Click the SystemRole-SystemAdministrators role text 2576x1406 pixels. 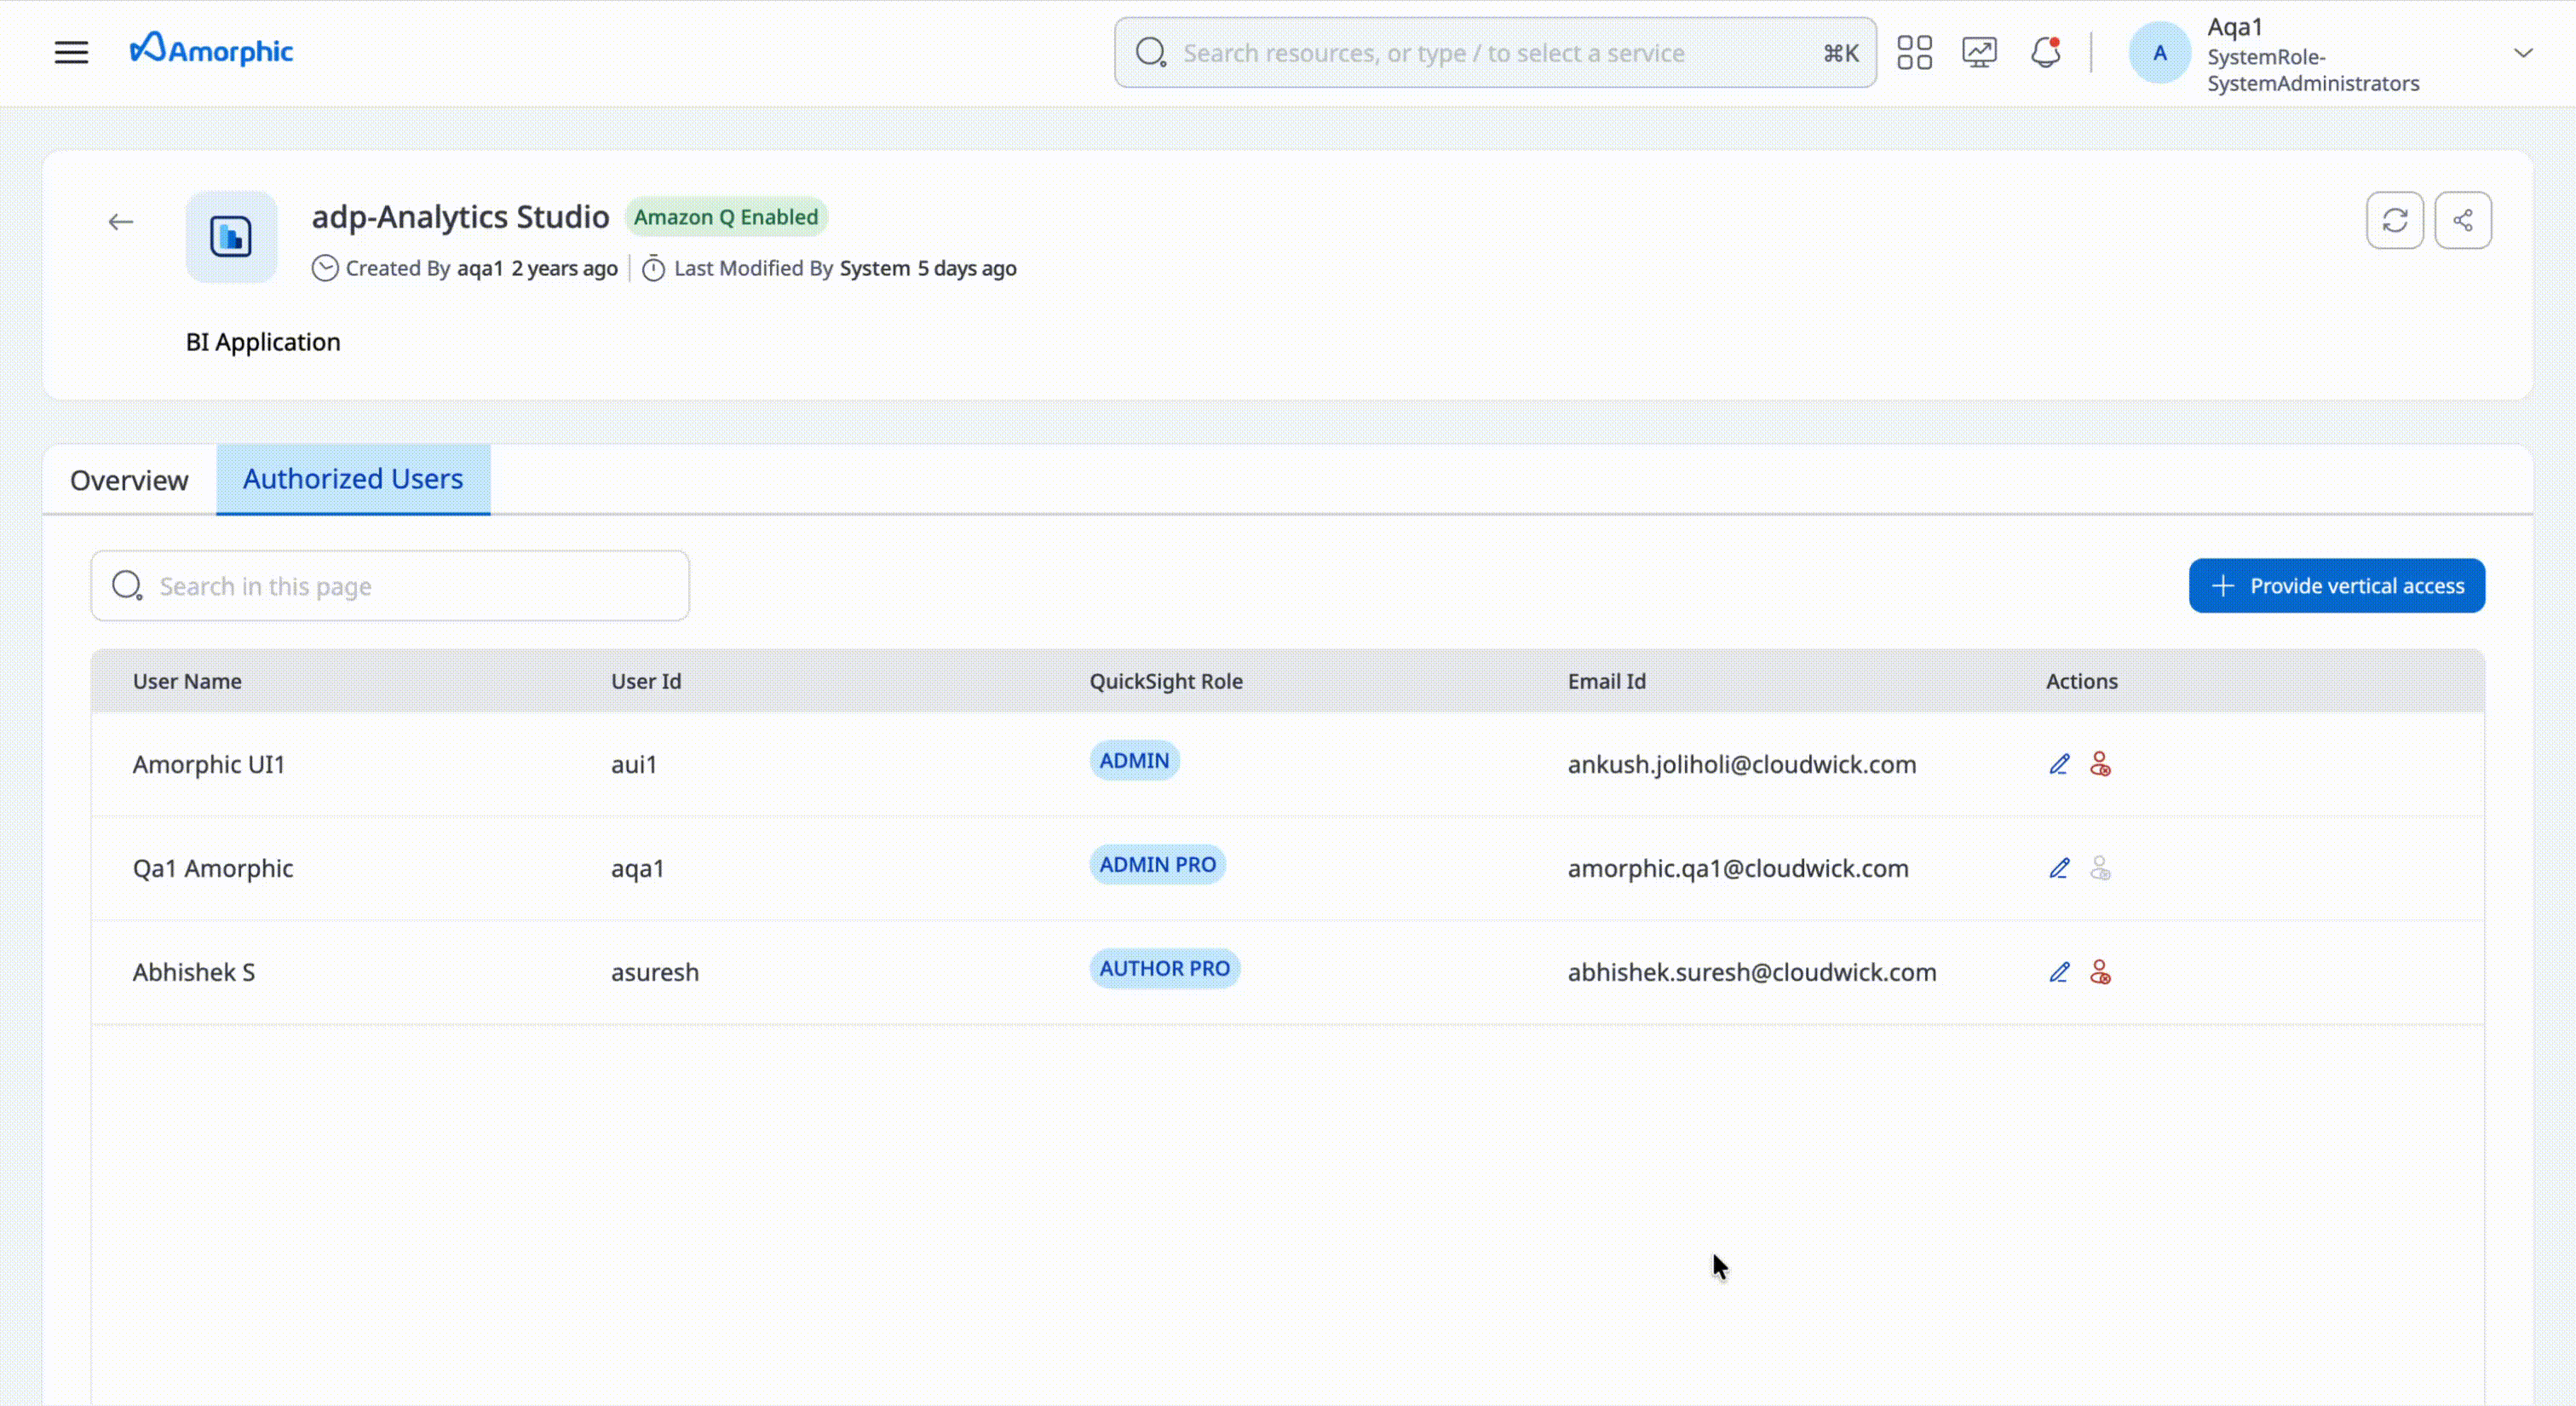tap(2313, 70)
